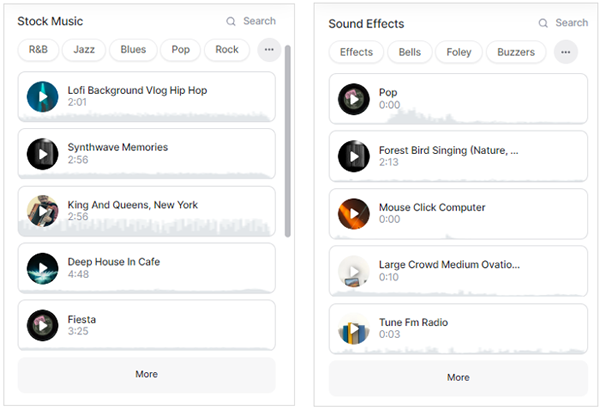
Task: Load More stock music tracks
Action: 147,374
